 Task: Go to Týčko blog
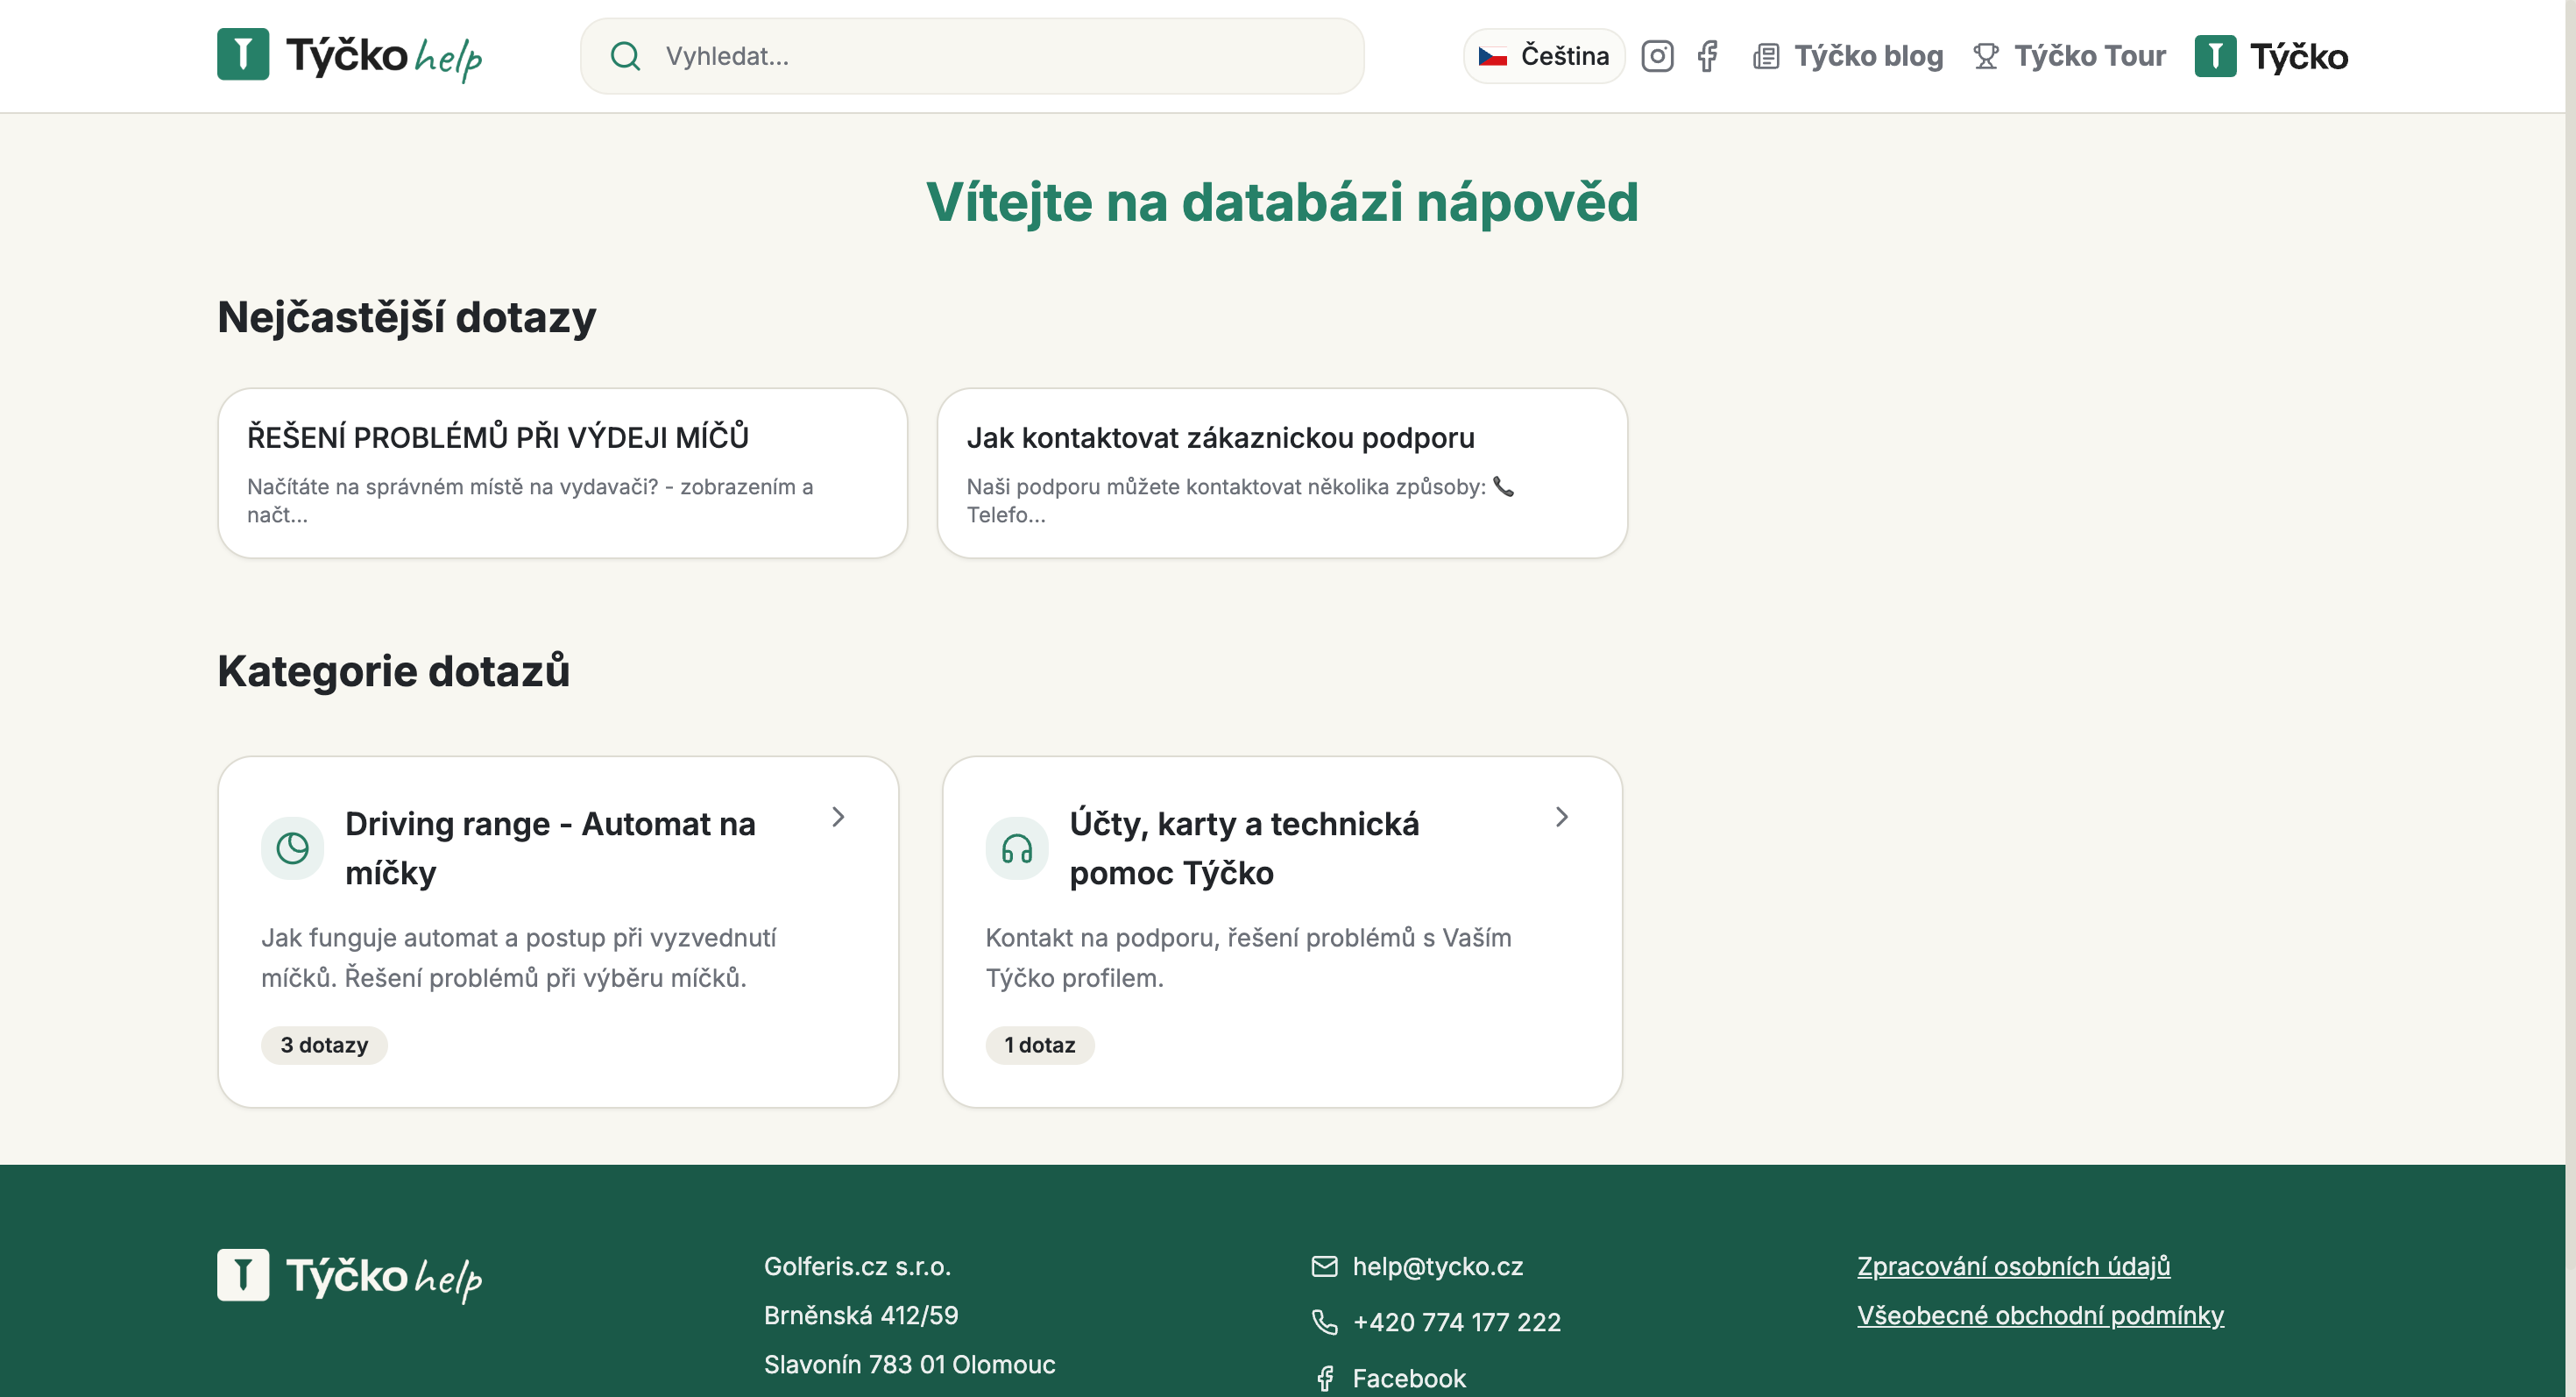1868,56
